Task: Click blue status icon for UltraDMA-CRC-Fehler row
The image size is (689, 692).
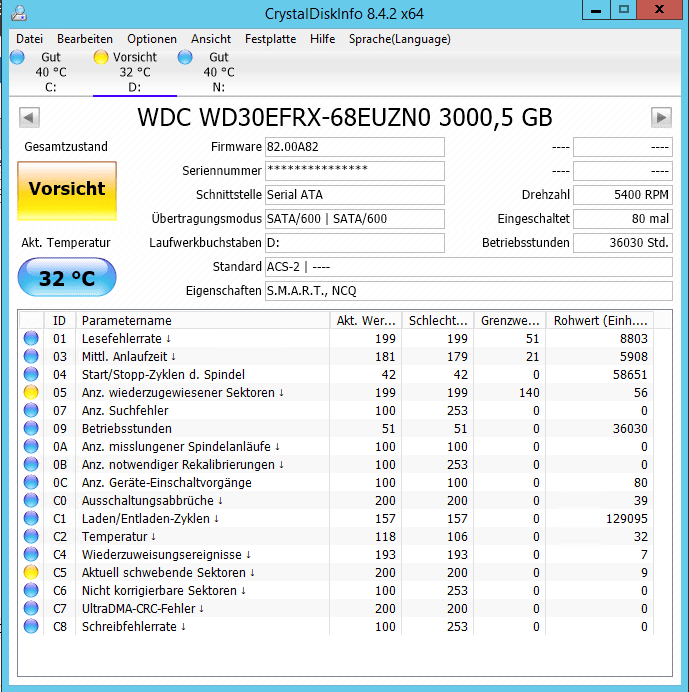Action: pos(31,609)
